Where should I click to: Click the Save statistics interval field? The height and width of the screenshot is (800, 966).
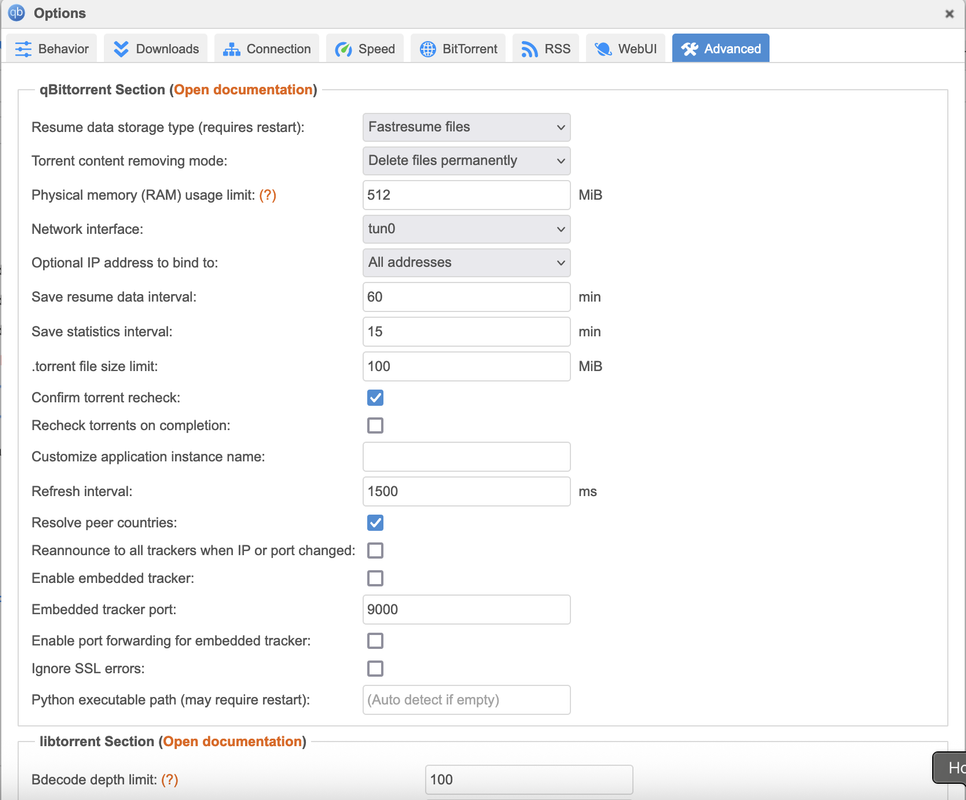[x=466, y=332]
